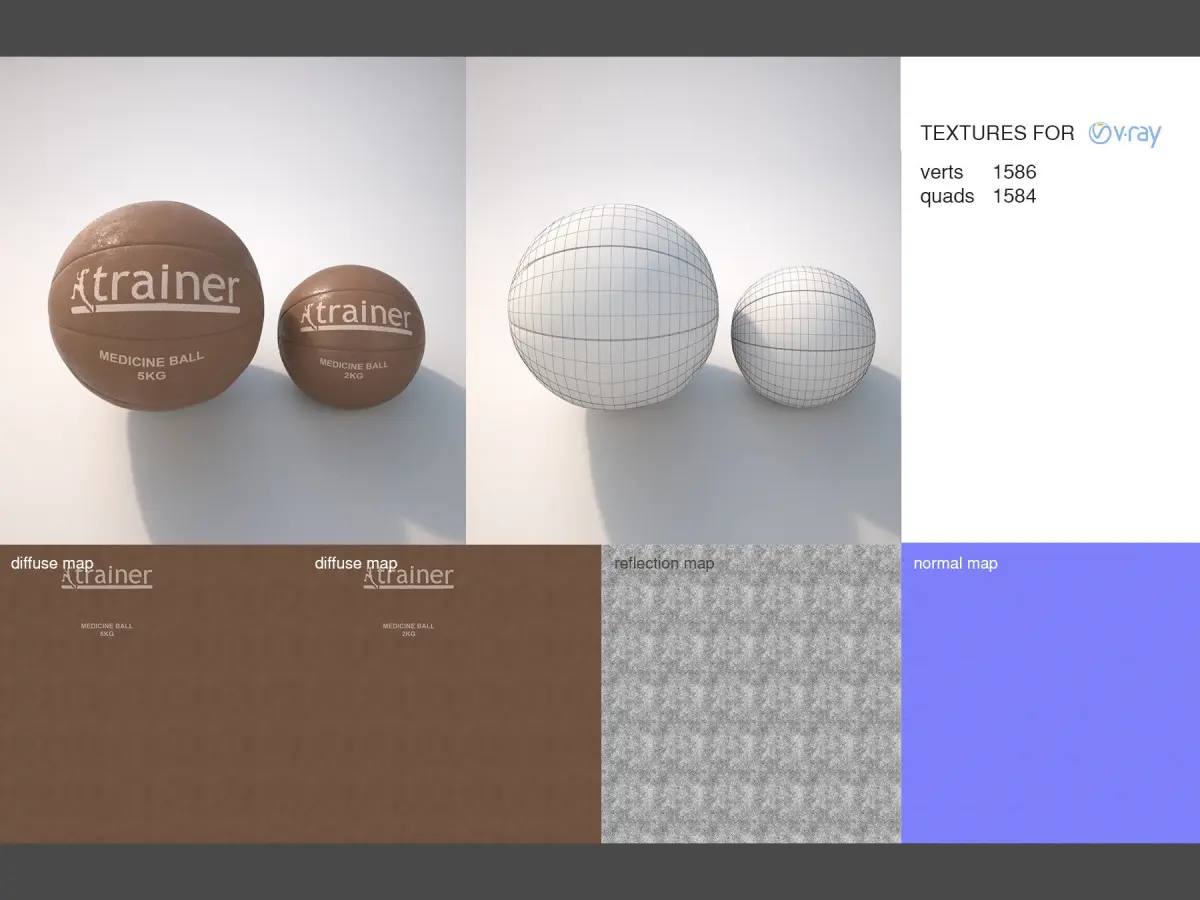1200x900 pixels.
Task: Click the V-Ray logo
Action: (x=1125, y=134)
